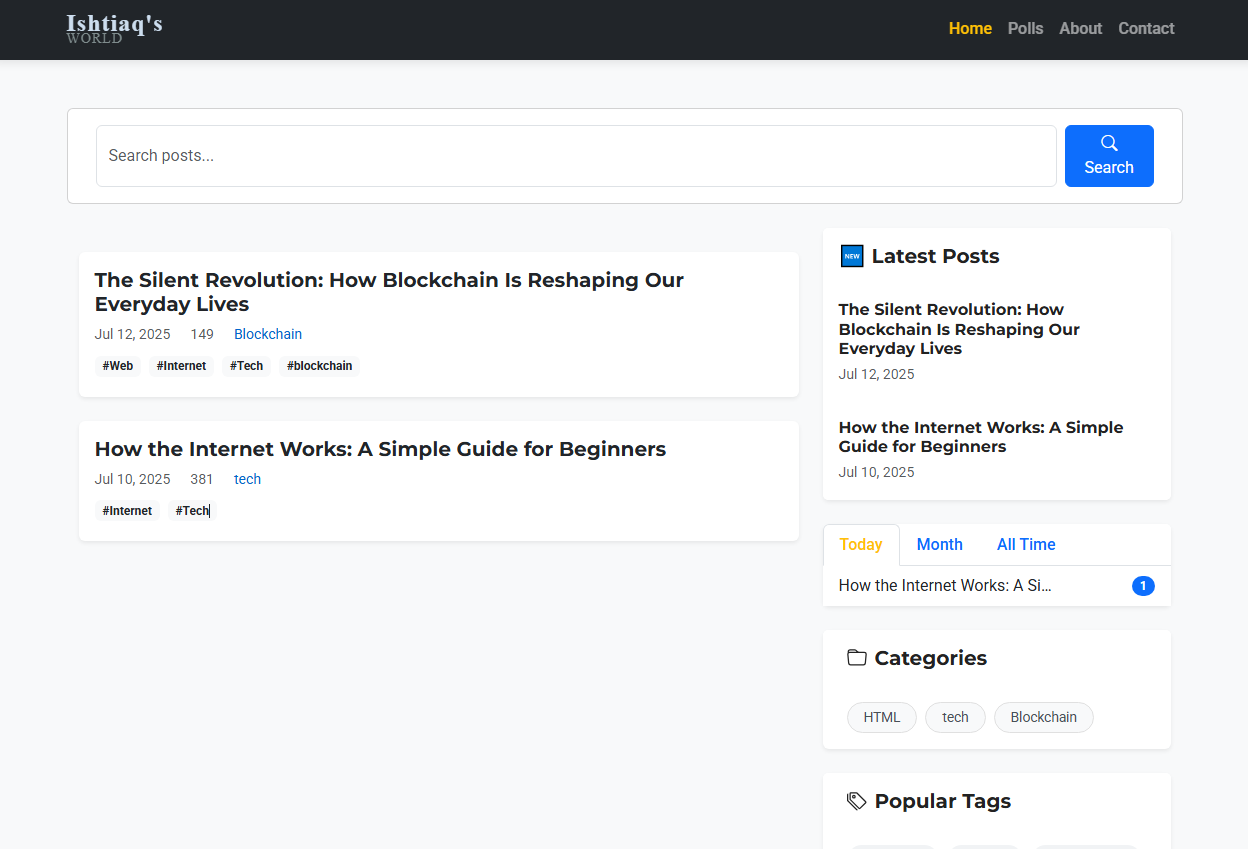Select #Internet tag on the Internet Works post

coord(127,511)
